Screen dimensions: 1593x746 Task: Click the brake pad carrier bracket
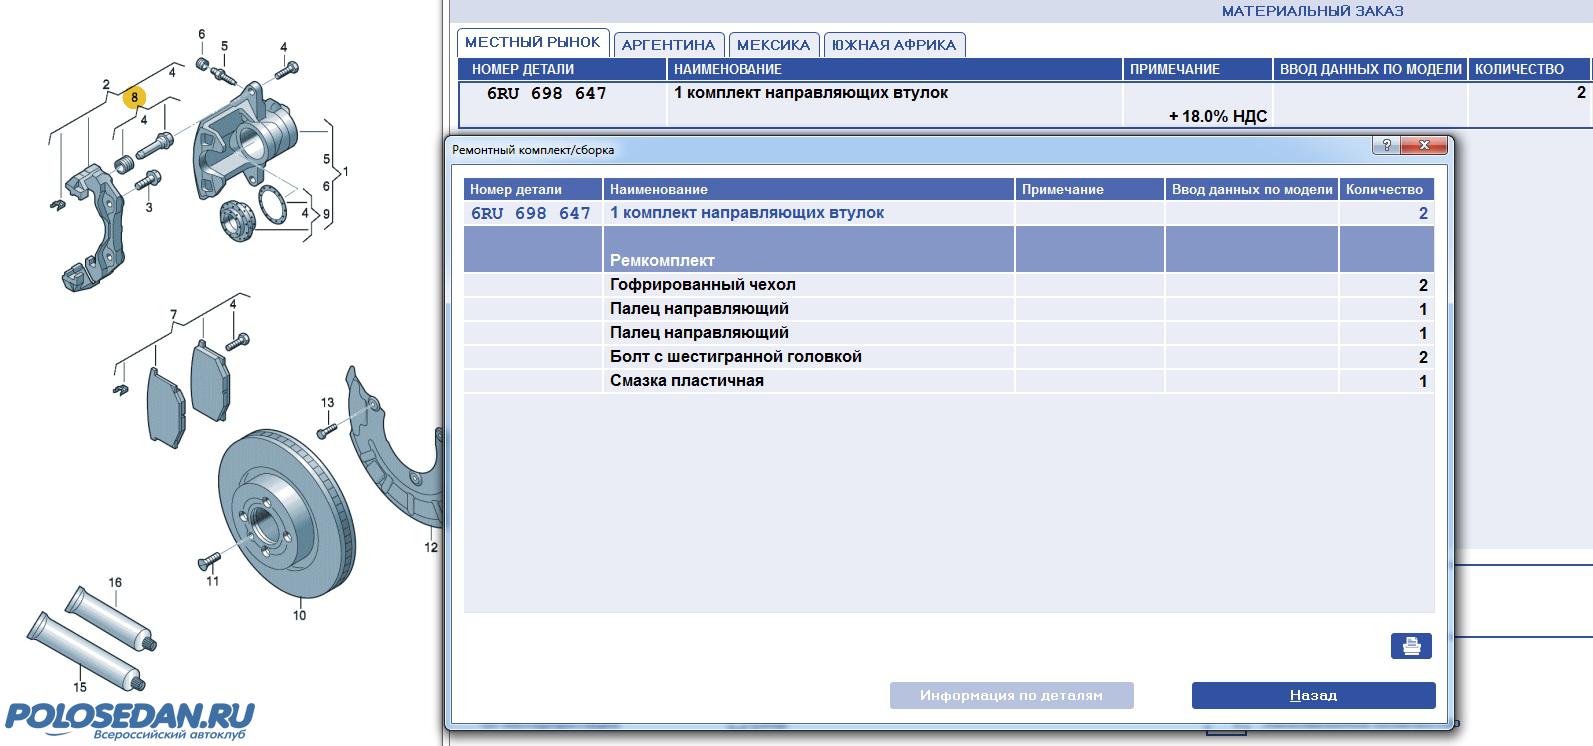93,230
